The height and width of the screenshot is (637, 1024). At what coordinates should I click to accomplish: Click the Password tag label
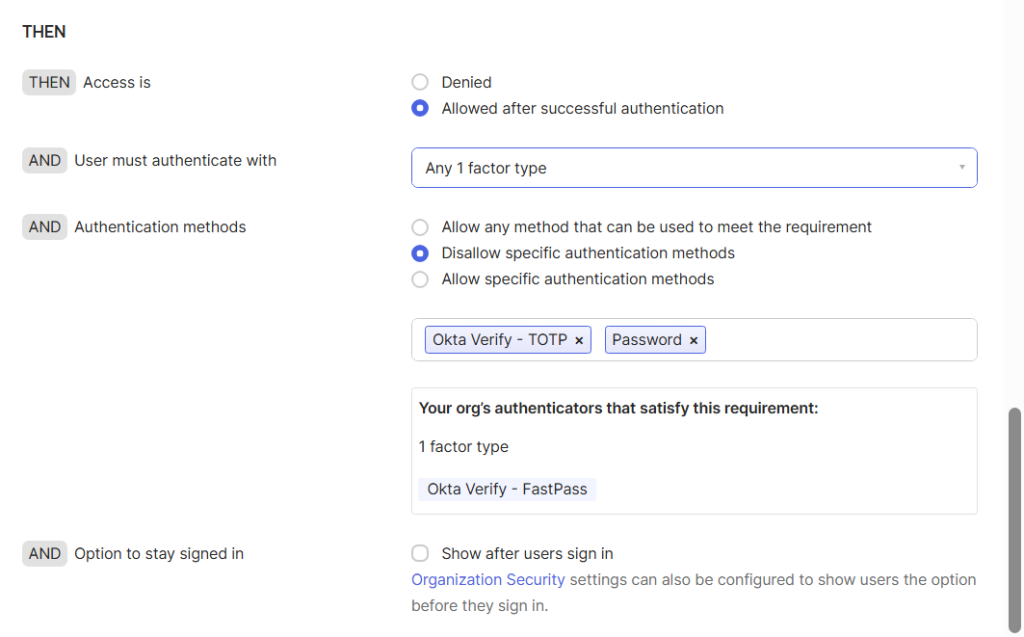click(x=646, y=340)
